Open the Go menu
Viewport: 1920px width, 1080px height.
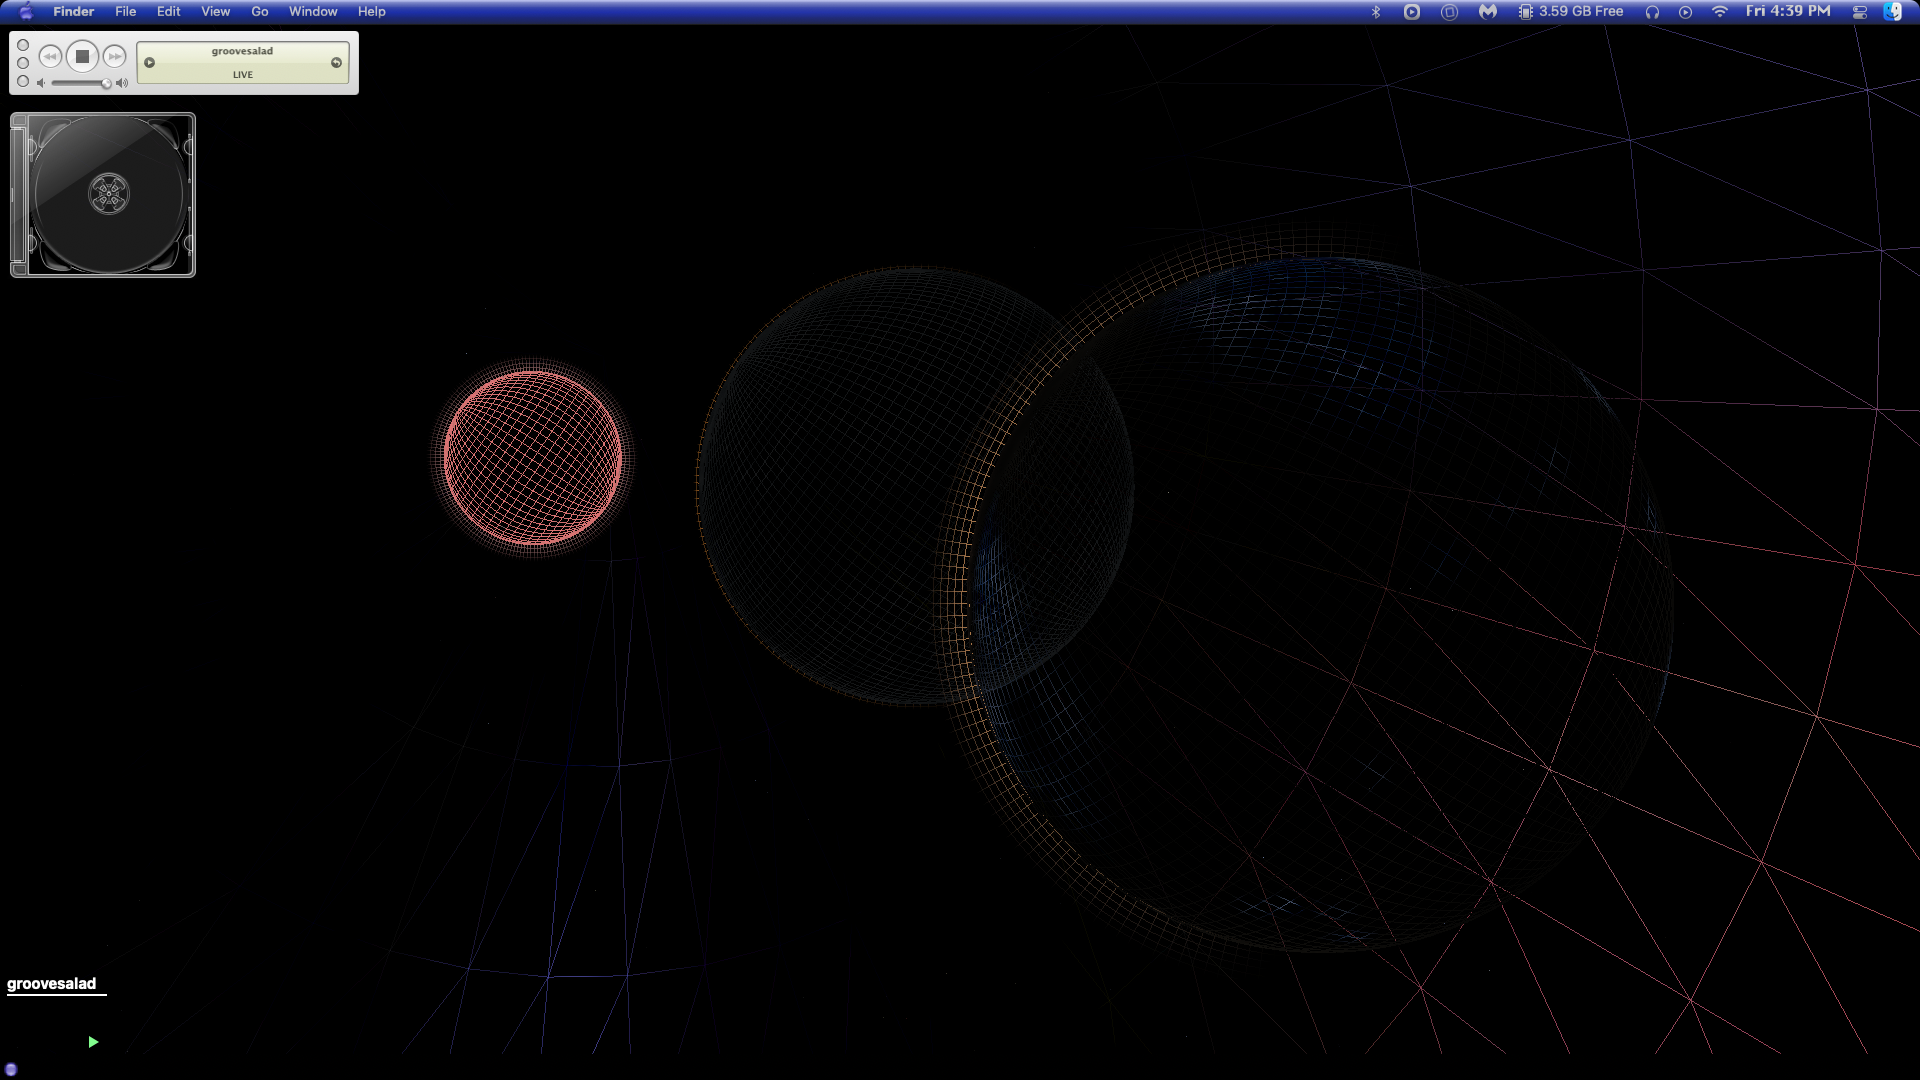258,11
